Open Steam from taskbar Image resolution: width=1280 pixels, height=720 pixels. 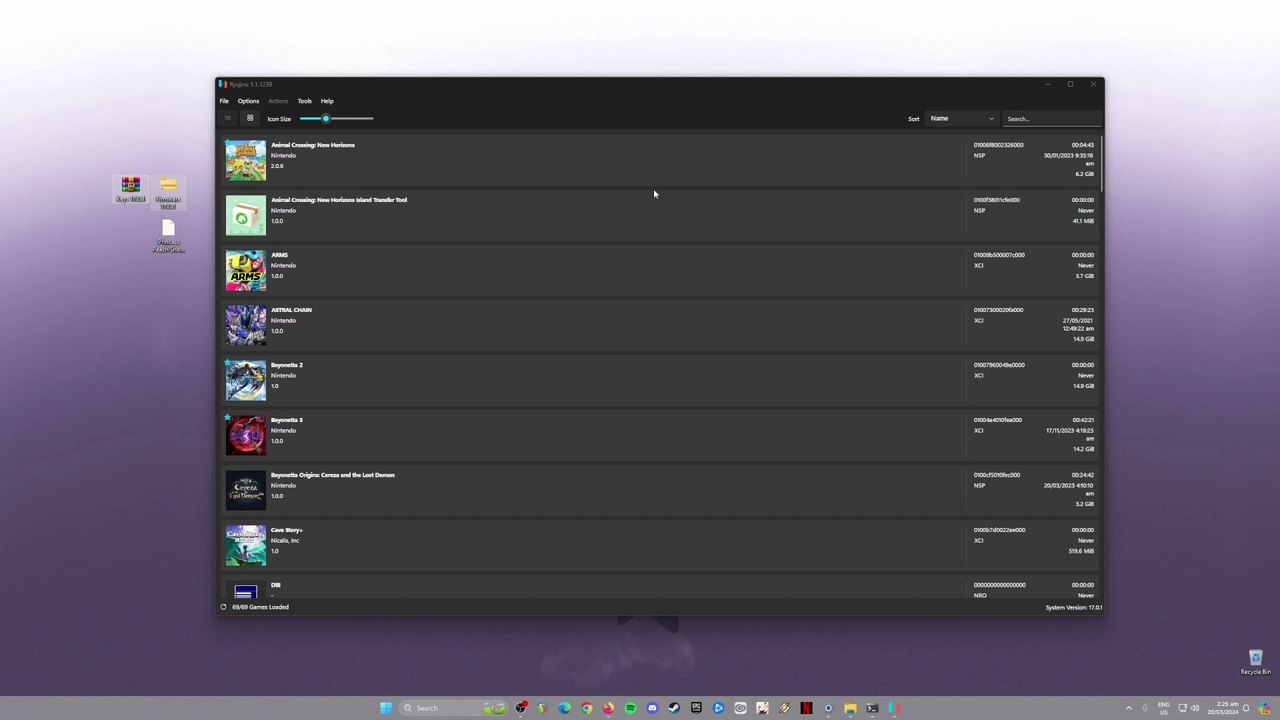click(x=674, y=708)
